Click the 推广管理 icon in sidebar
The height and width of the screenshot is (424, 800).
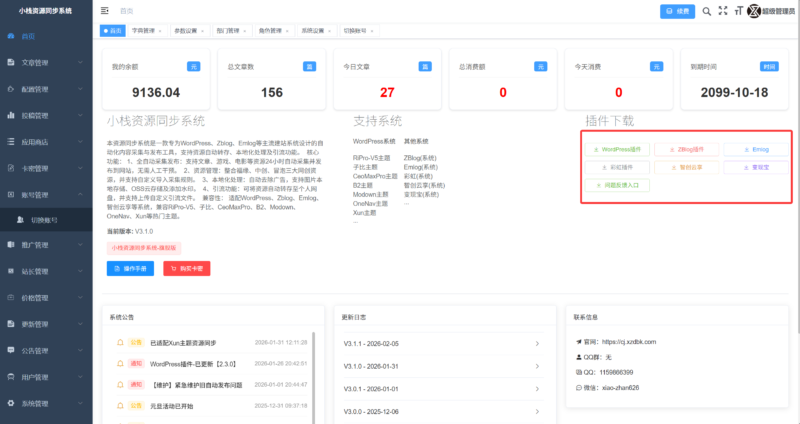pos(11,245)
